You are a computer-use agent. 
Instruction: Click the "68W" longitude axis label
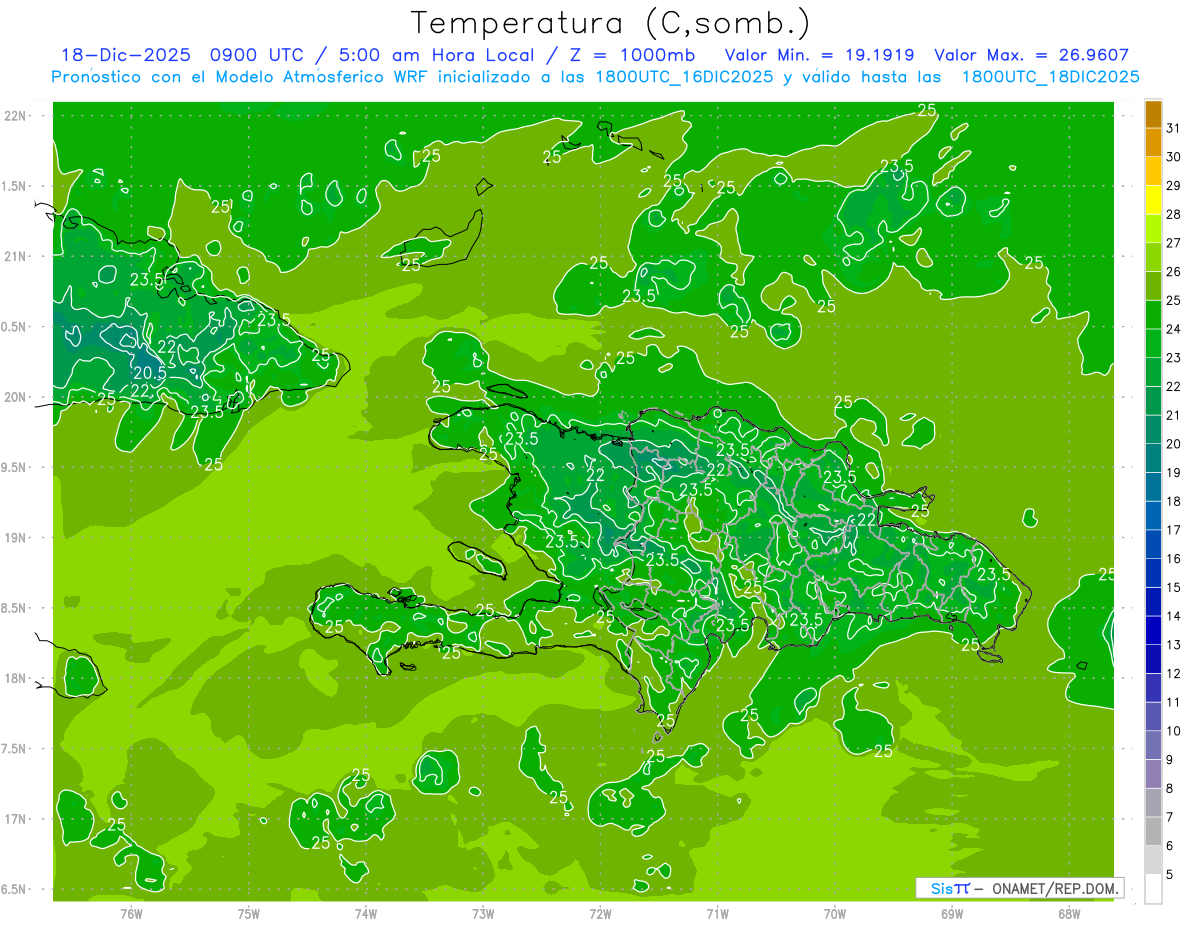1069,914
